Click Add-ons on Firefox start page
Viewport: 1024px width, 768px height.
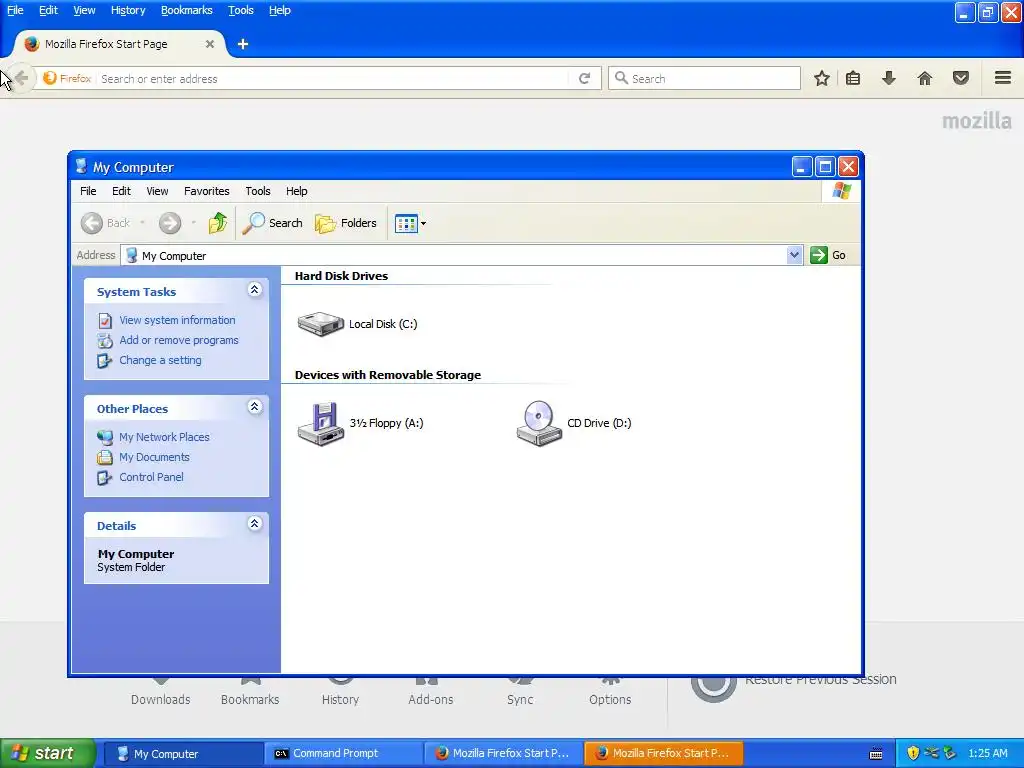tap(430, 699)
